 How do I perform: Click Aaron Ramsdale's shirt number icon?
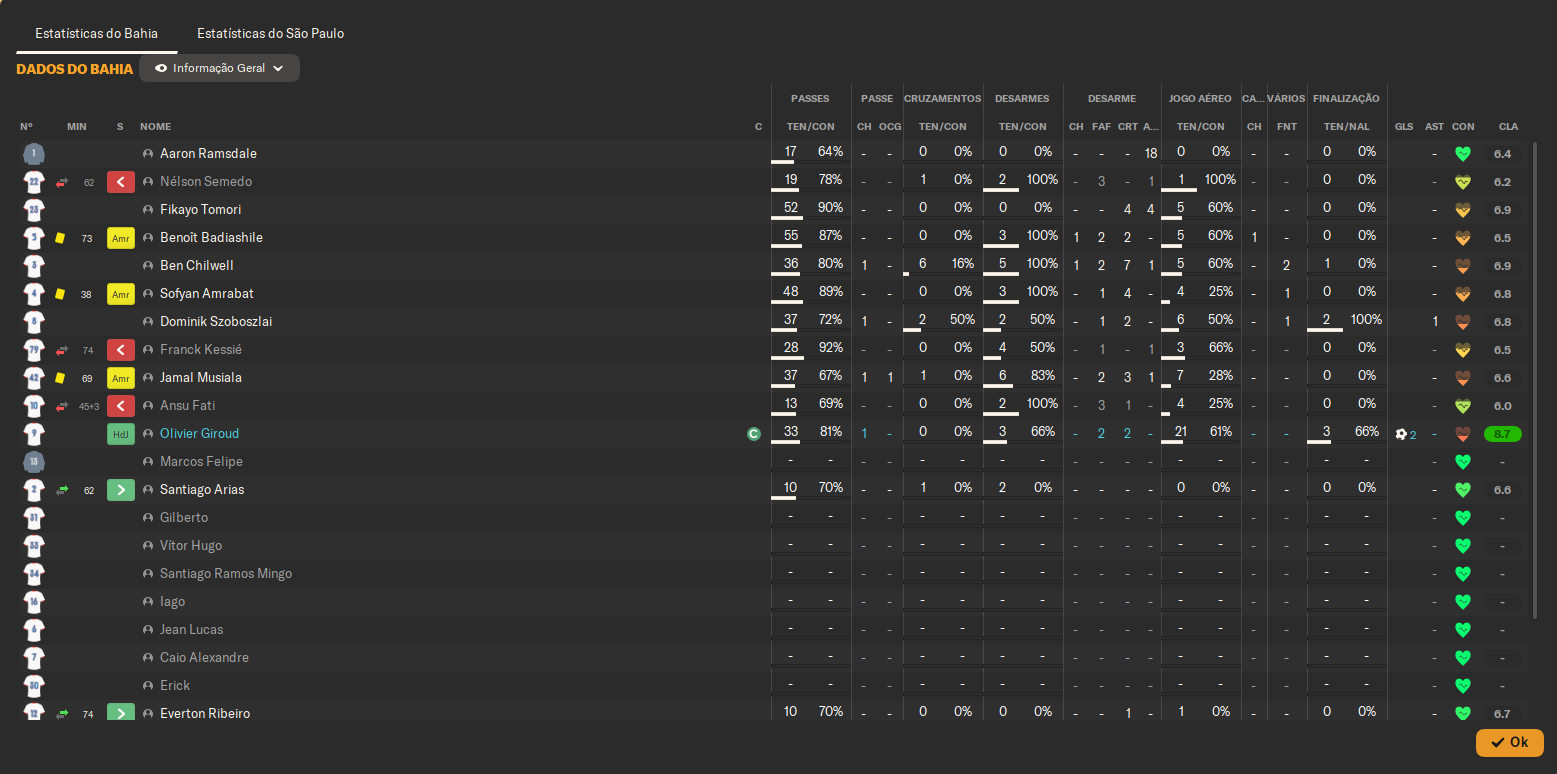[34, 154]
